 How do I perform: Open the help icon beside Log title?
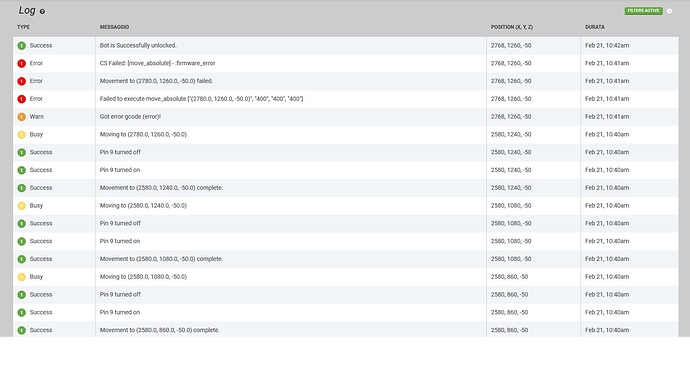[x=42, y=11]
